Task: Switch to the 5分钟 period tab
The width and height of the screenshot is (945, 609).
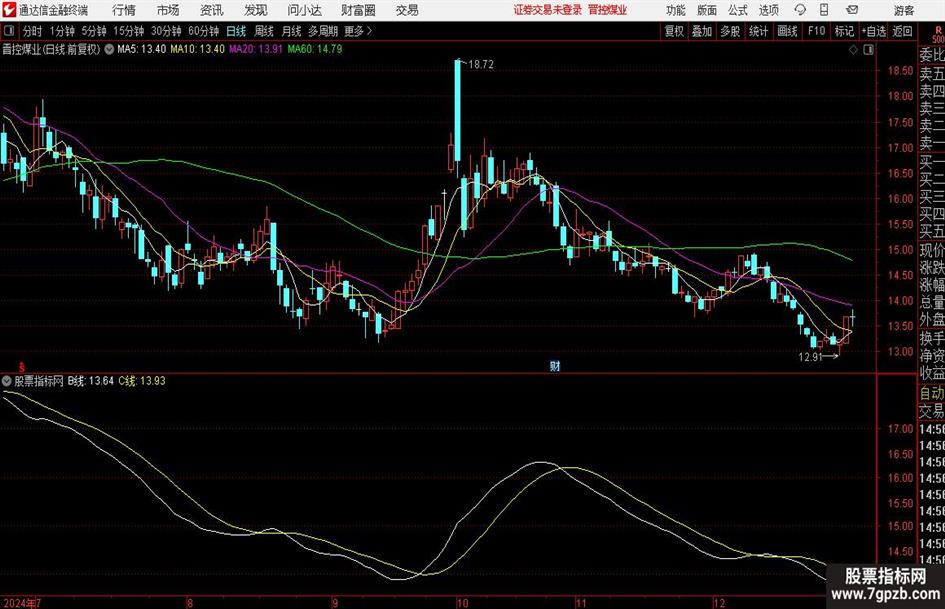Action: (x=93, y=31)
